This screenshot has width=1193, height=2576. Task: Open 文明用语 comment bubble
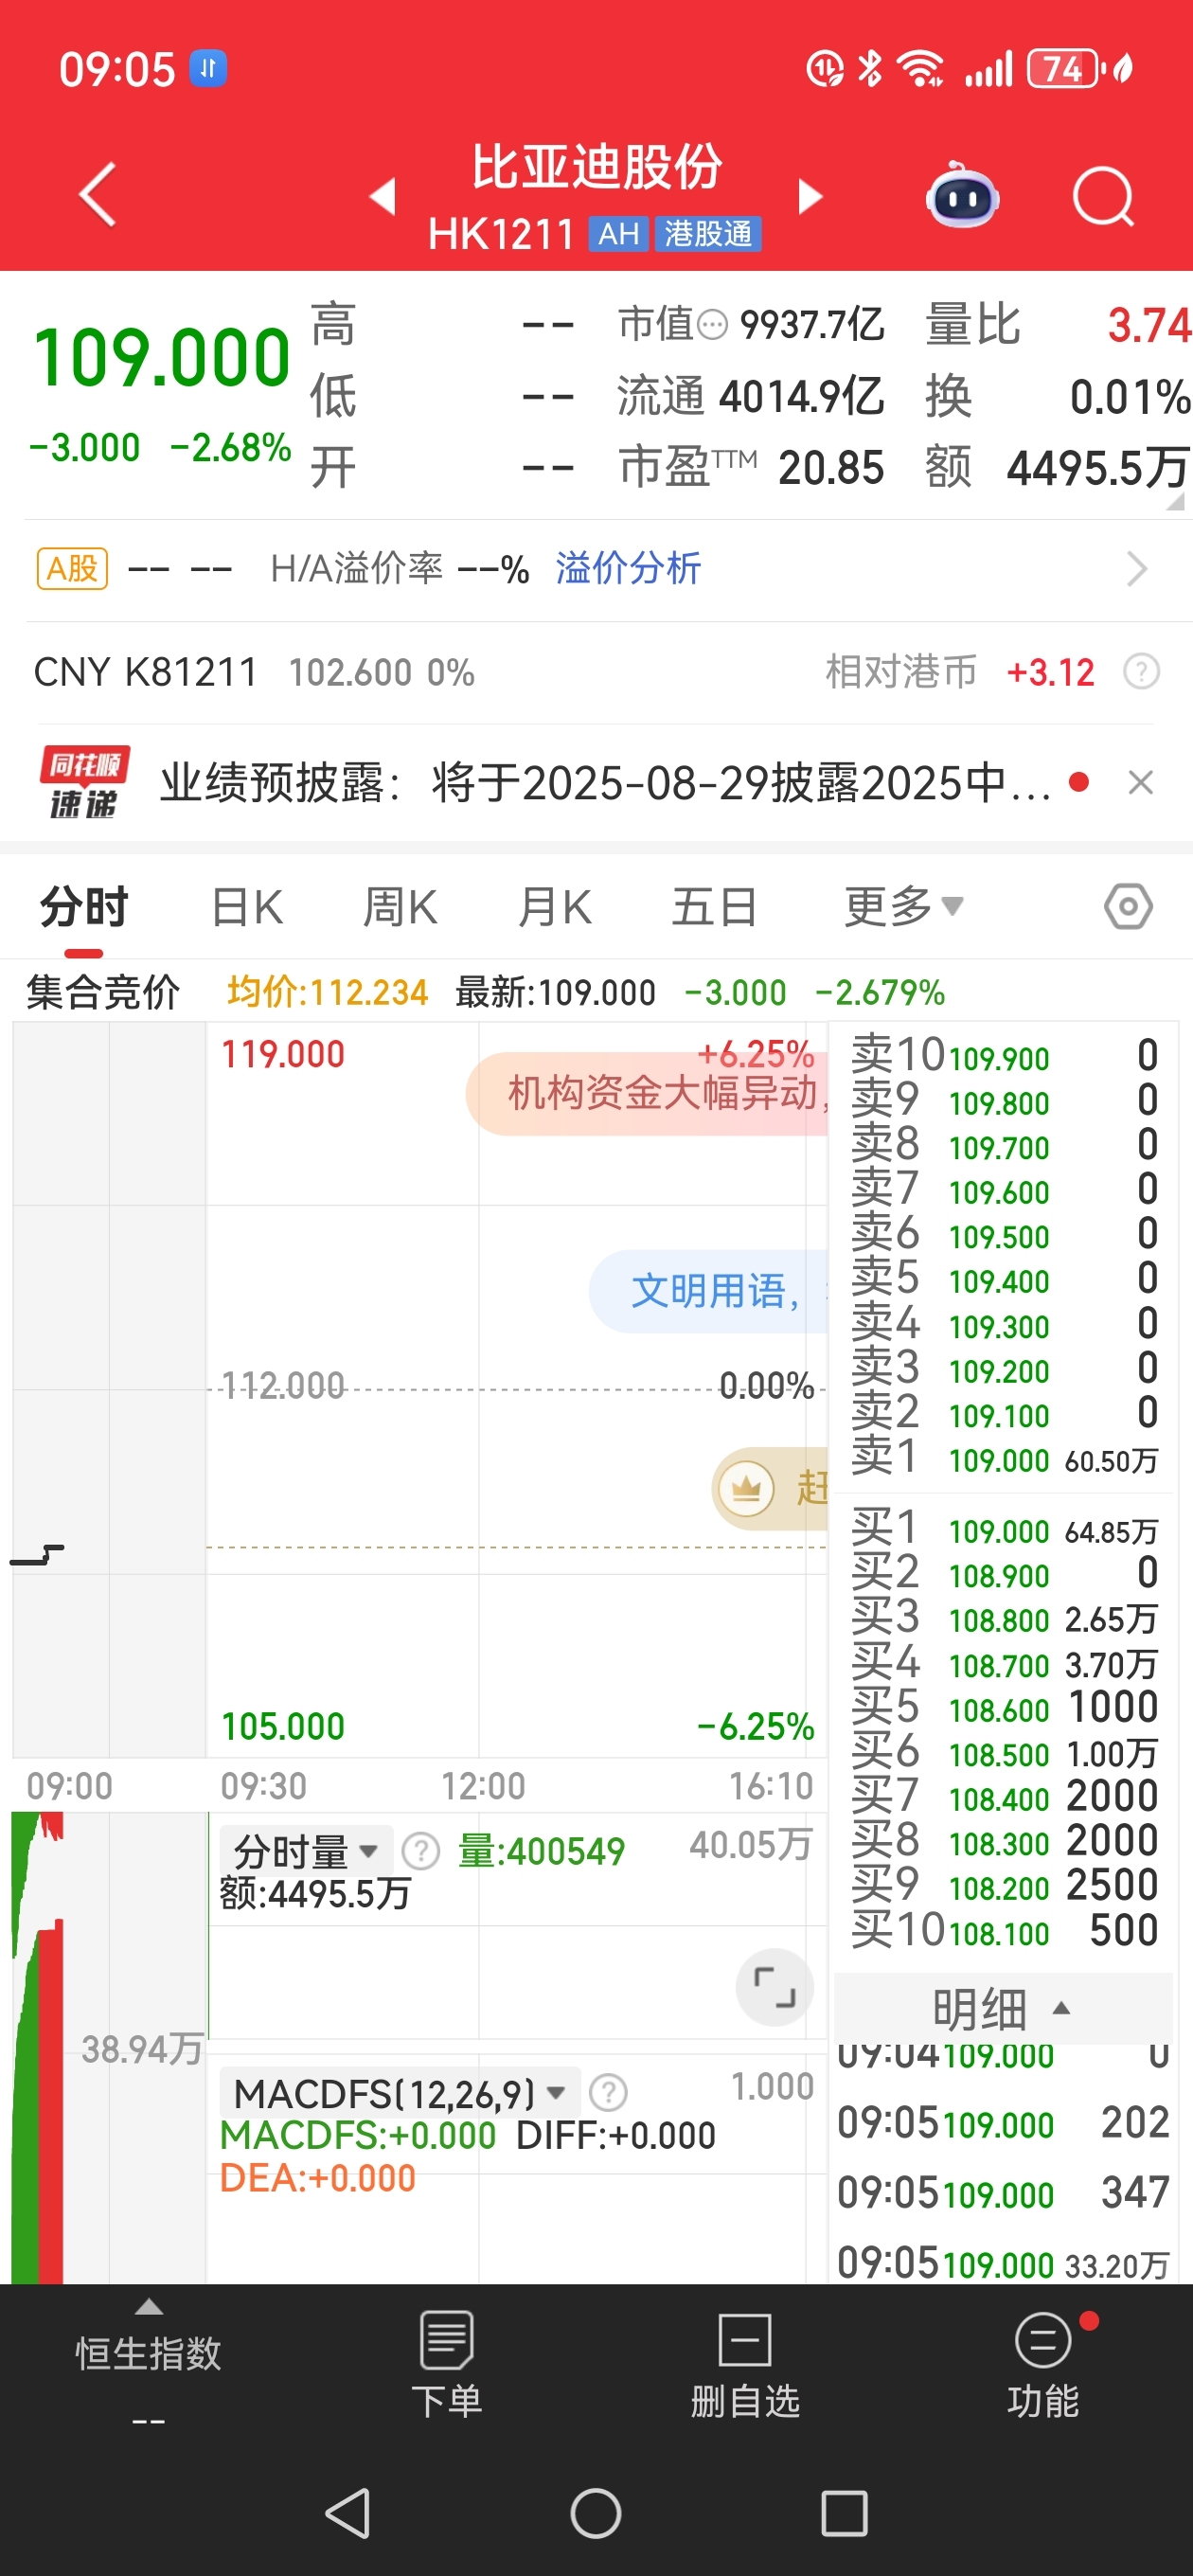point(709,1291)
